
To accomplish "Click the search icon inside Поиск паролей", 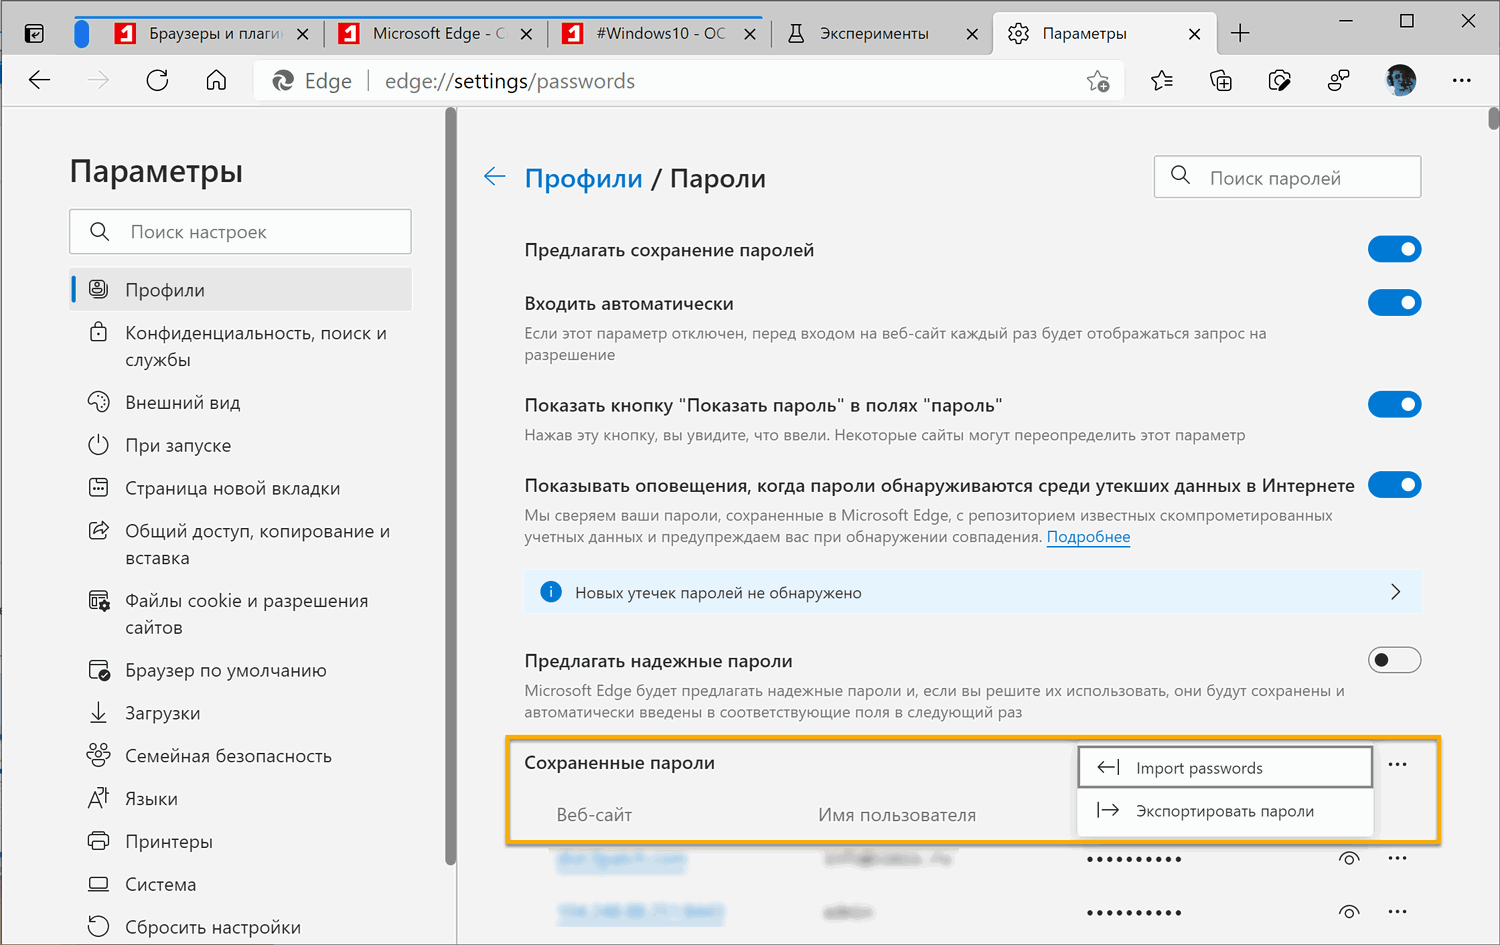I will coord(1181,176).
